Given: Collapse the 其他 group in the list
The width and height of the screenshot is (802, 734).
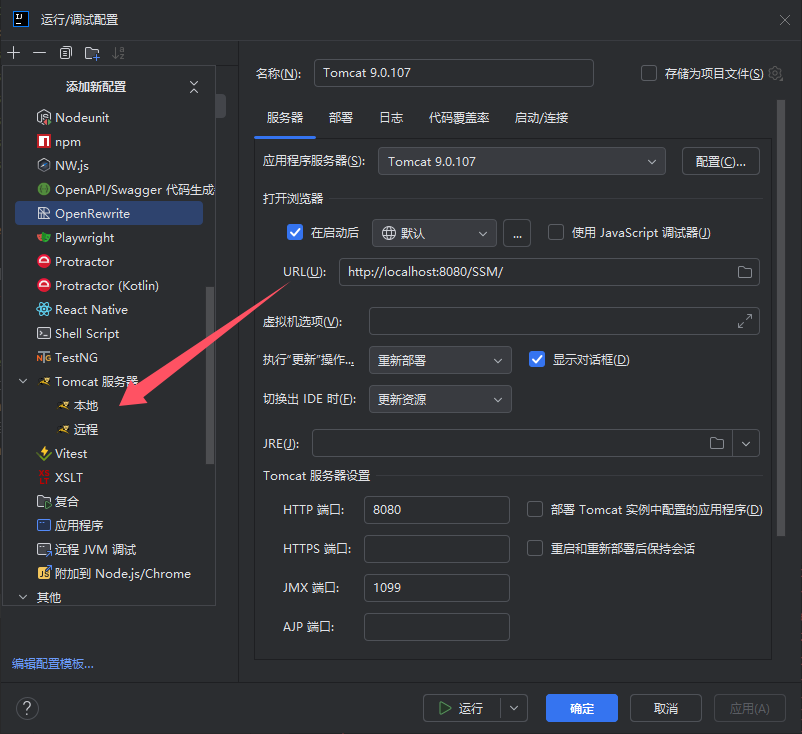Looking at the screenshot, I should pos(23,597).
